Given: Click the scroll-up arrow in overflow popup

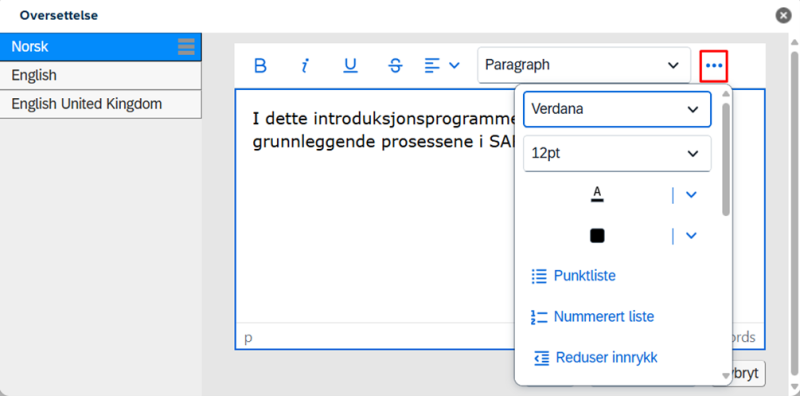Looking at the screenshot, I should point(727,93).
